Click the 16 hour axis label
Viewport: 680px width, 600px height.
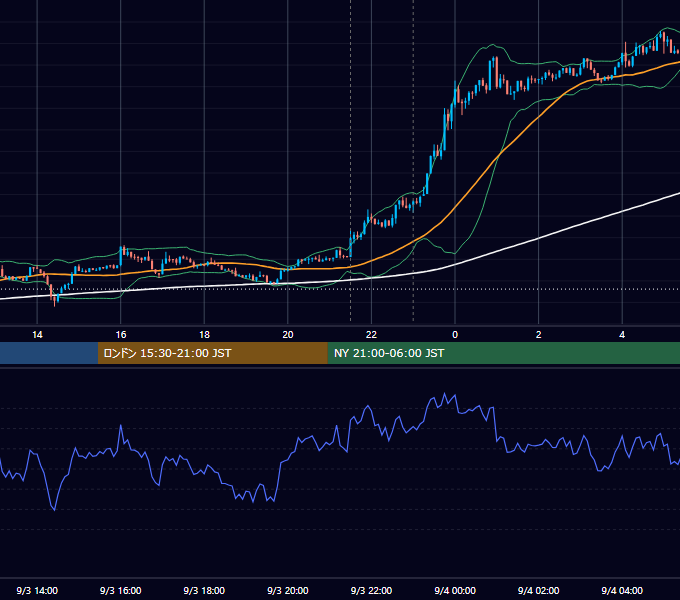pyautogui.click(x=121, y=335)
